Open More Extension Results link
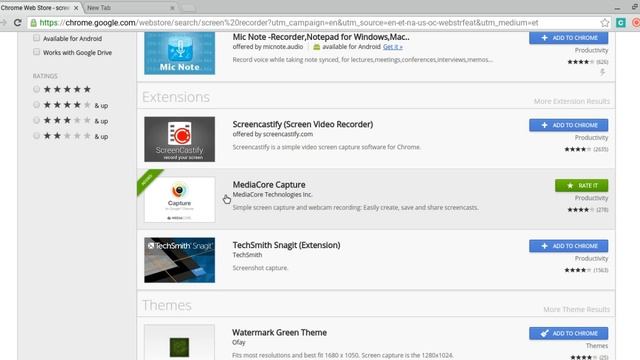Screen dimensions: 640x360 572,101
